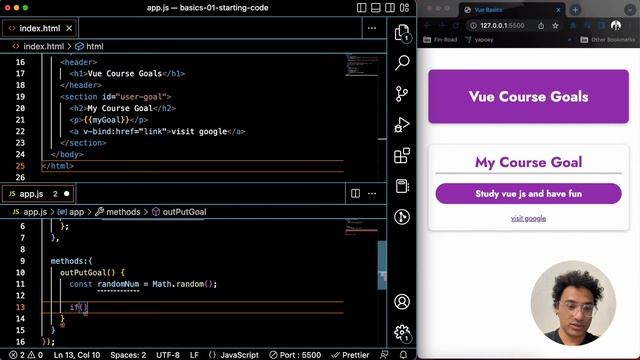Open the browser profile avatar

point(616,25)
